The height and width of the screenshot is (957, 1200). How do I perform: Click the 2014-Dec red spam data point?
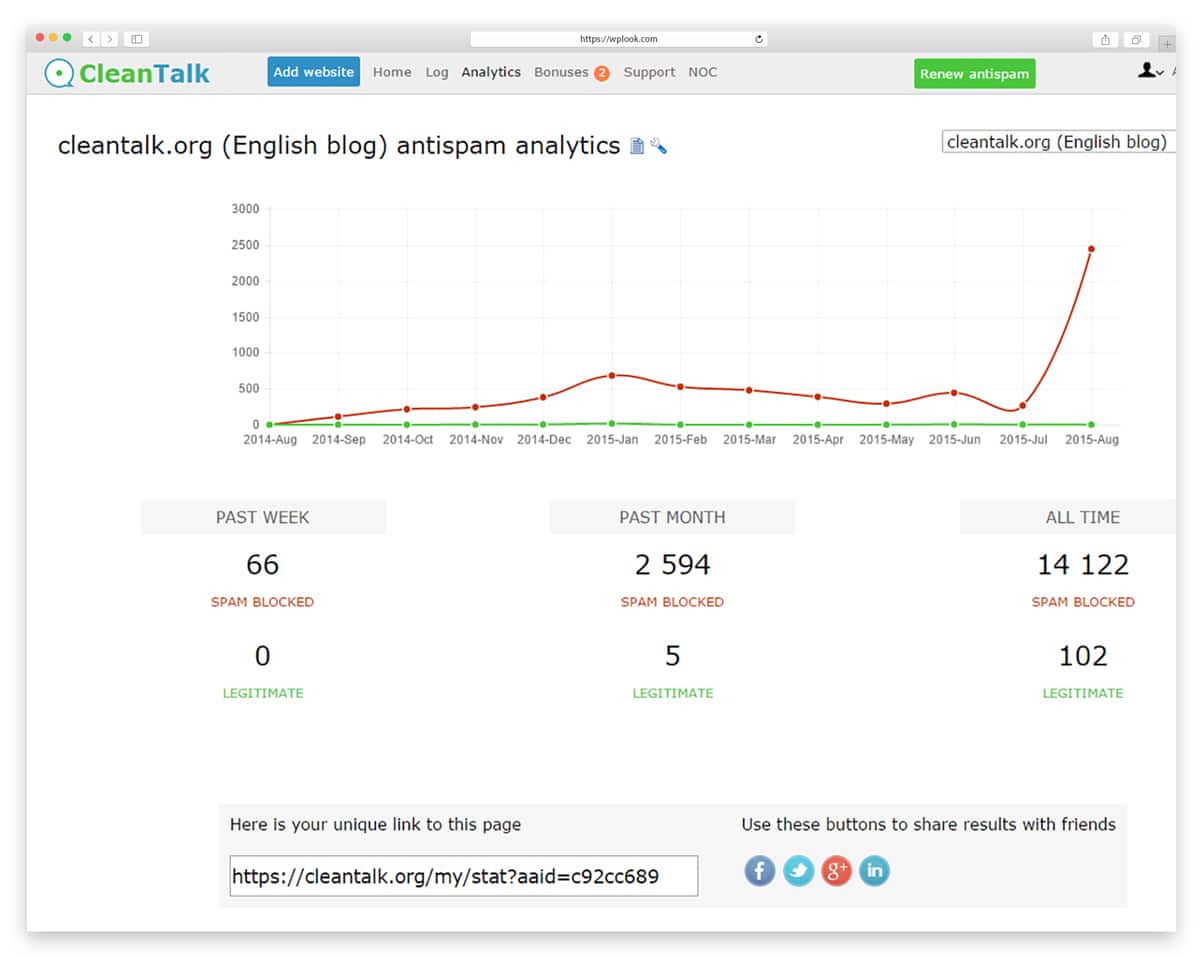pyautogui.click(x=543, y=397)
